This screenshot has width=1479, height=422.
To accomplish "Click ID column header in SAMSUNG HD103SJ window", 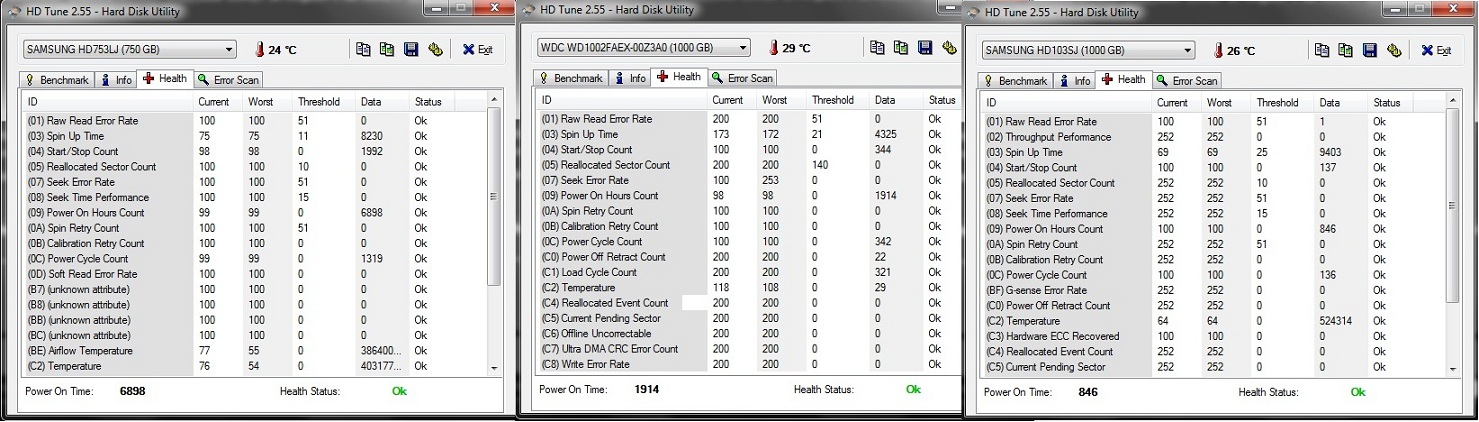I will (x=1067, y=102).
